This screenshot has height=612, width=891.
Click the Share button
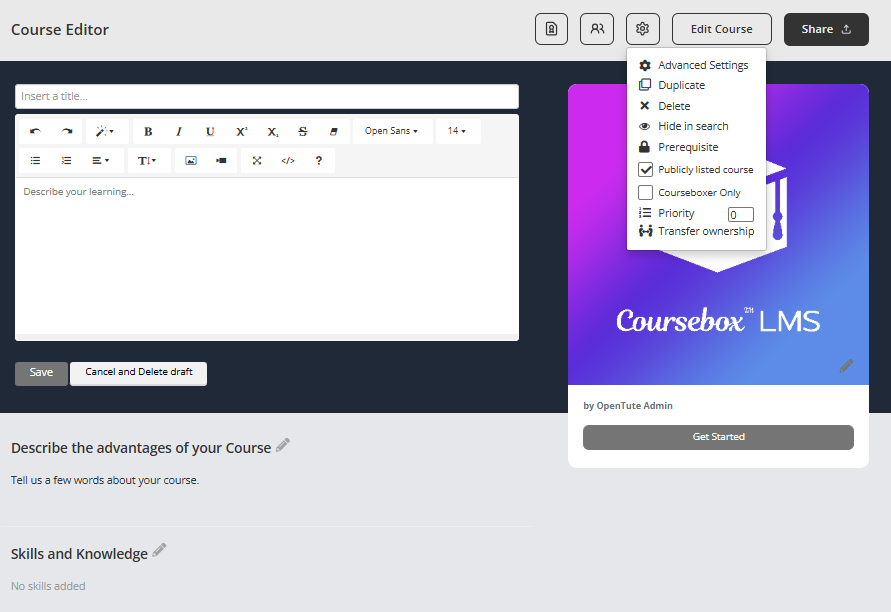coord(826,30)
